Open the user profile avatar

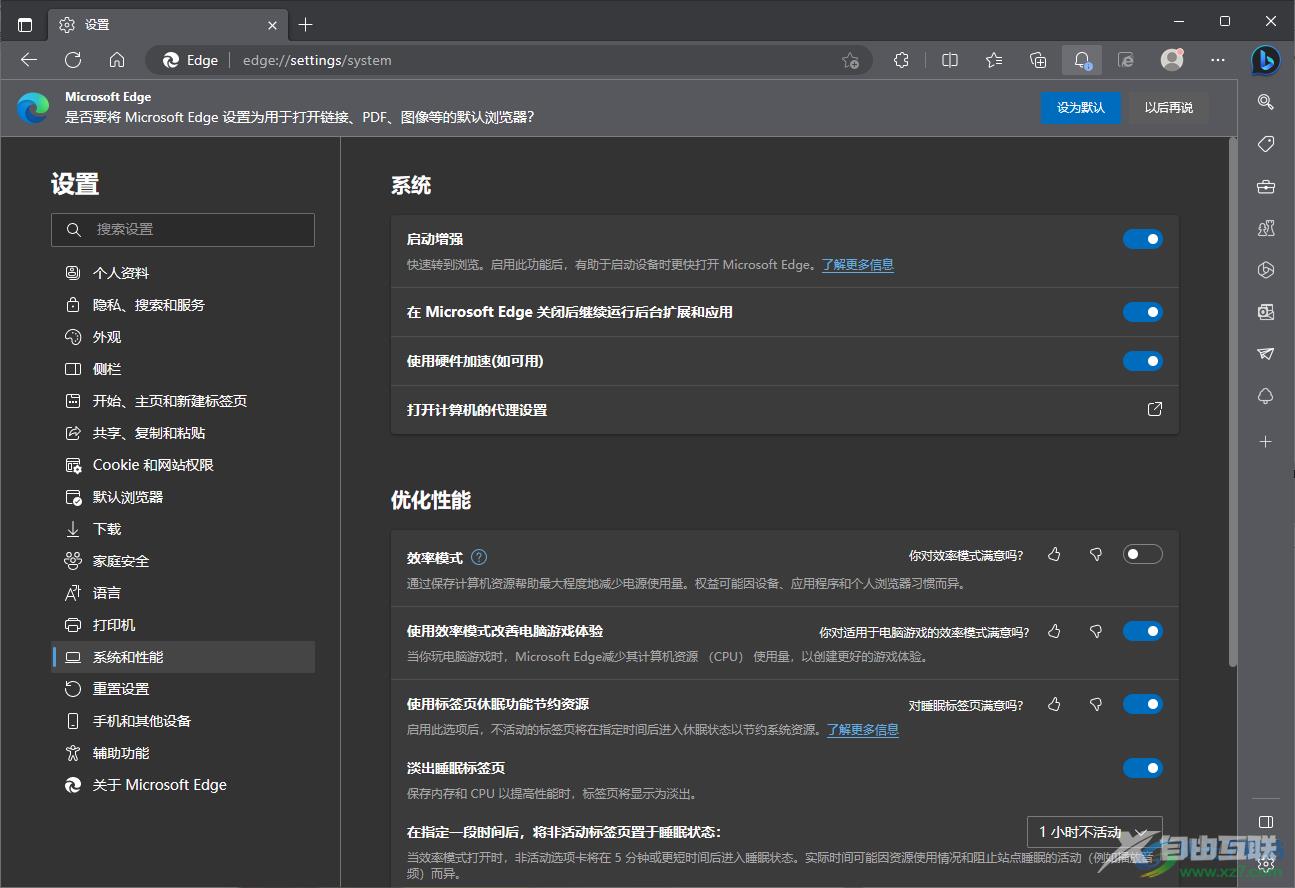1172,60
